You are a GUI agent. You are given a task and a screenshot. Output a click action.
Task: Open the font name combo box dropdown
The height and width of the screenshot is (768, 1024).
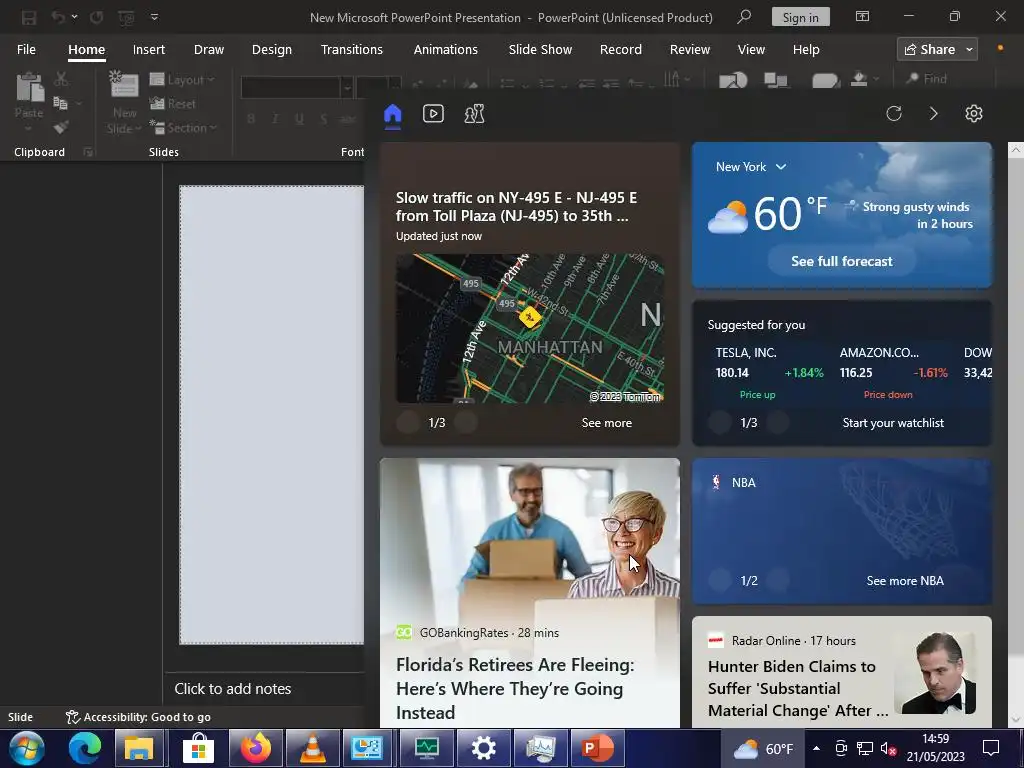(x=347, y=88)
